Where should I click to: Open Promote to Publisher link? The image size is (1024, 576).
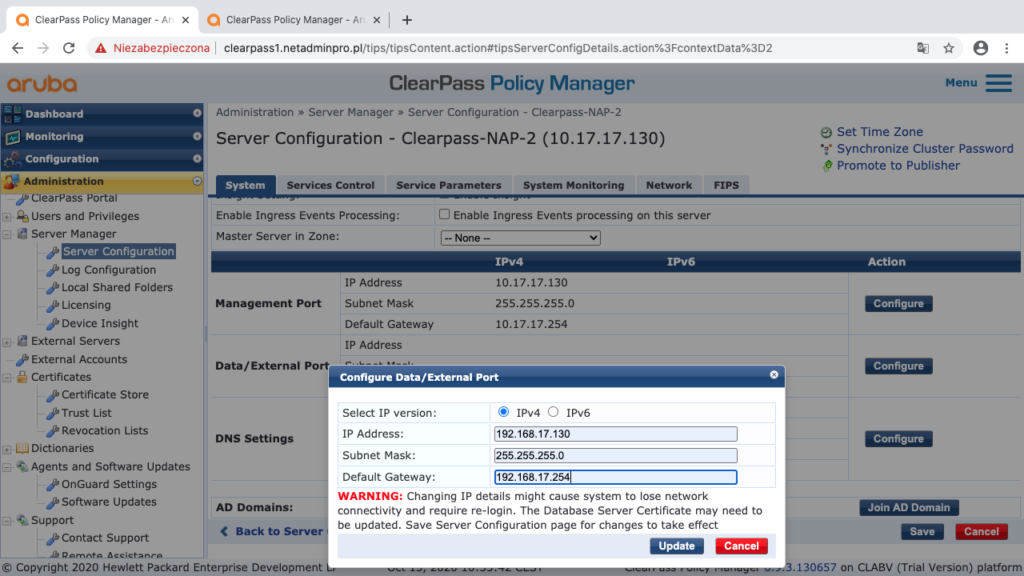(x=898, y=166)
